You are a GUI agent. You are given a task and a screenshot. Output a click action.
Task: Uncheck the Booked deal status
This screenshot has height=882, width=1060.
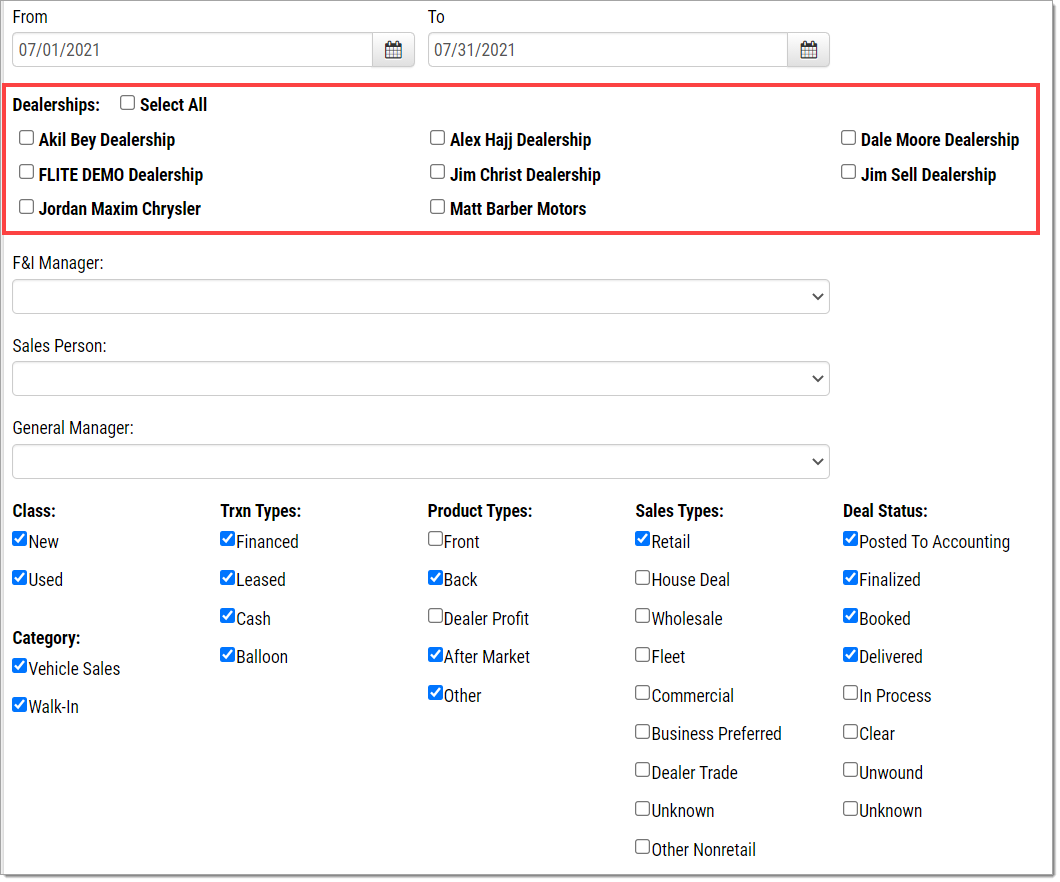click(850, 616)
